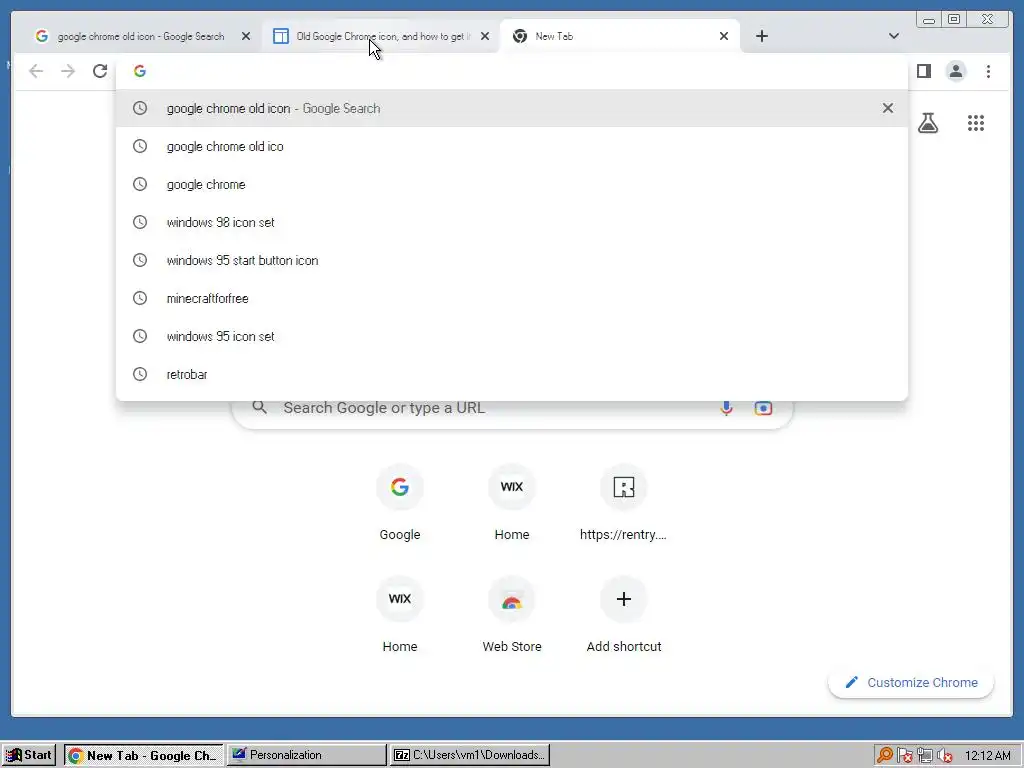Open the 12:12 AM system clock
Image resolution: width=1024 pixels, height=768 pixels.
pos(987,756)
